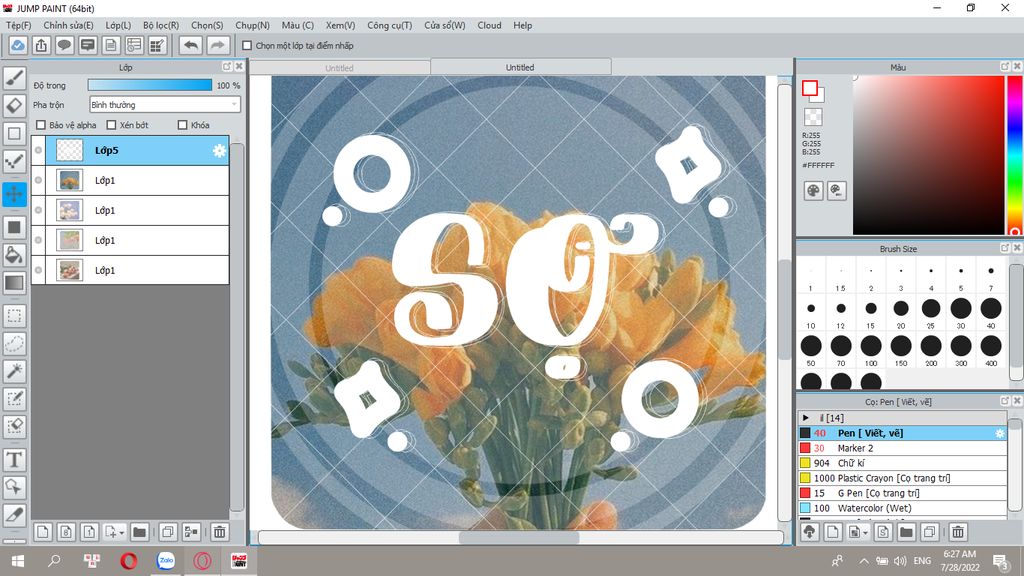Open the Lớp(L) menu
Screen dimensions: 1024x576
(x=118, y=25)
